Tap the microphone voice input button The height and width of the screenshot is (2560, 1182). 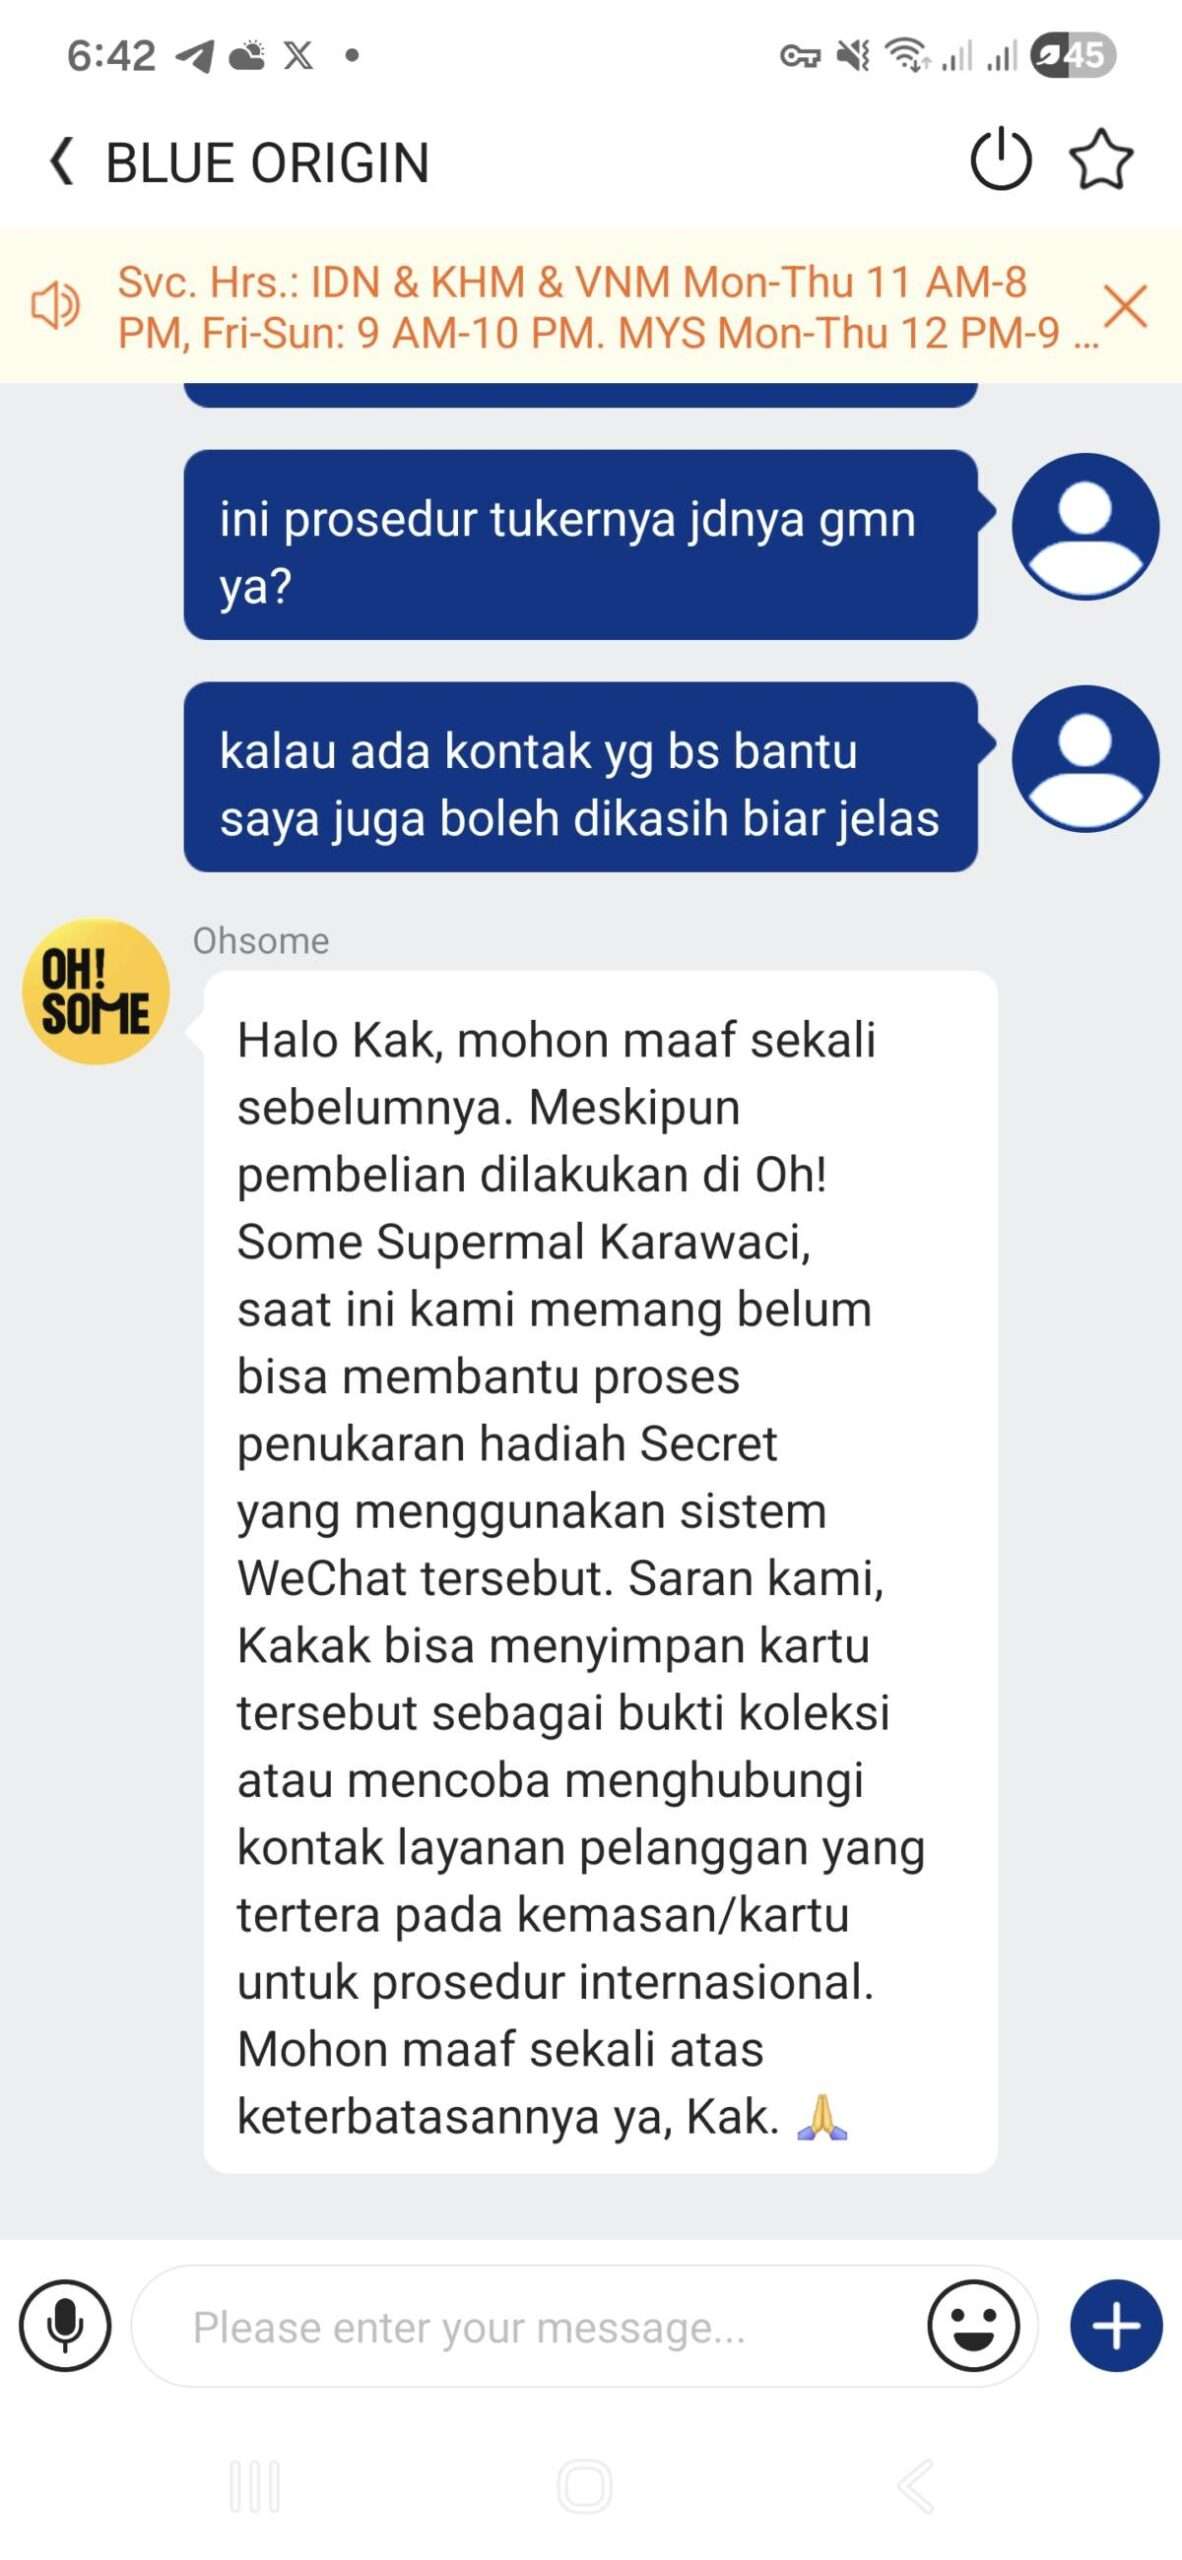[65, 2325]
